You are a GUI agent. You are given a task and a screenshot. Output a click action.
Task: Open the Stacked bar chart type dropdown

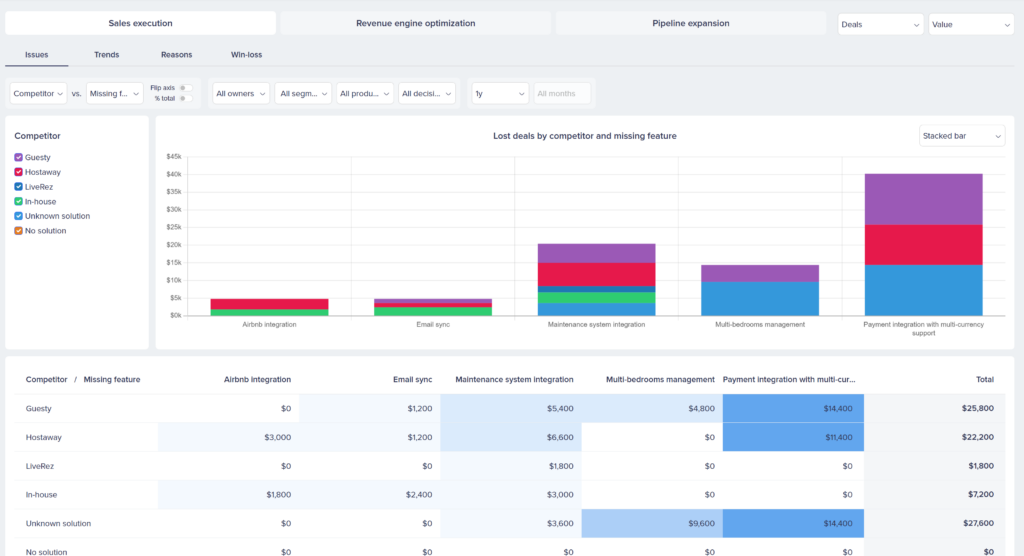tap(962, 136)
